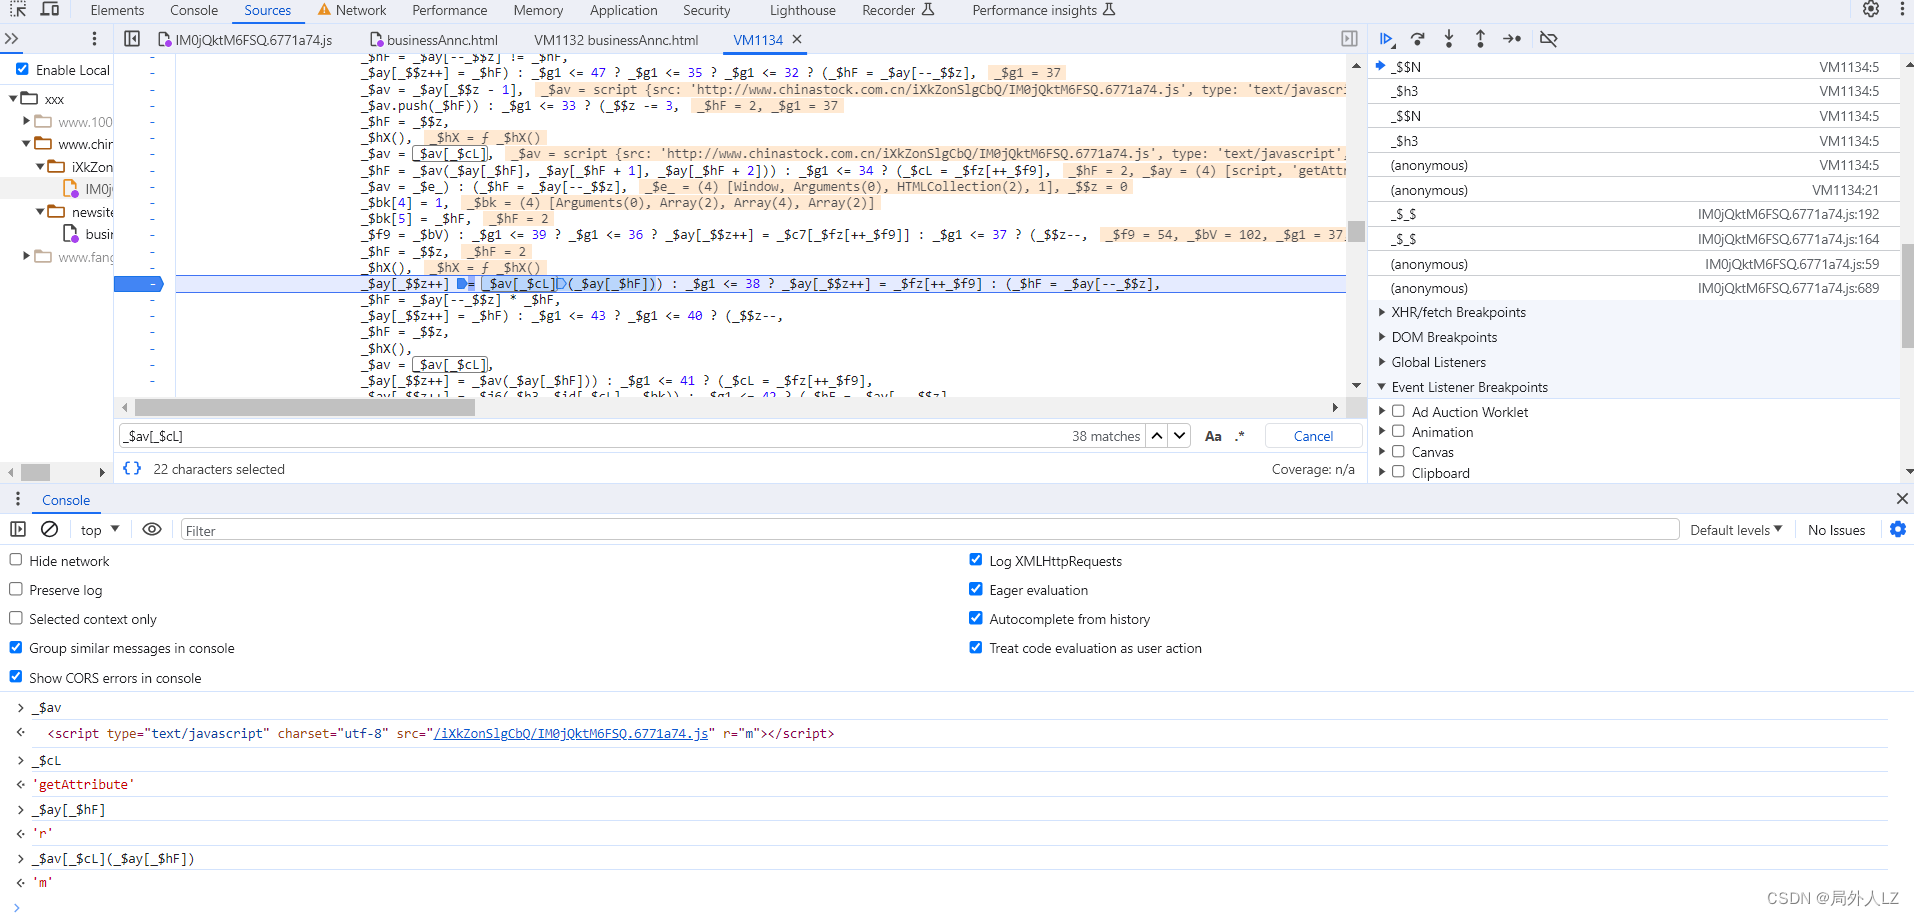The image size is (1914, 916).
Task: Check Selected context only
Action: point(16,618)
